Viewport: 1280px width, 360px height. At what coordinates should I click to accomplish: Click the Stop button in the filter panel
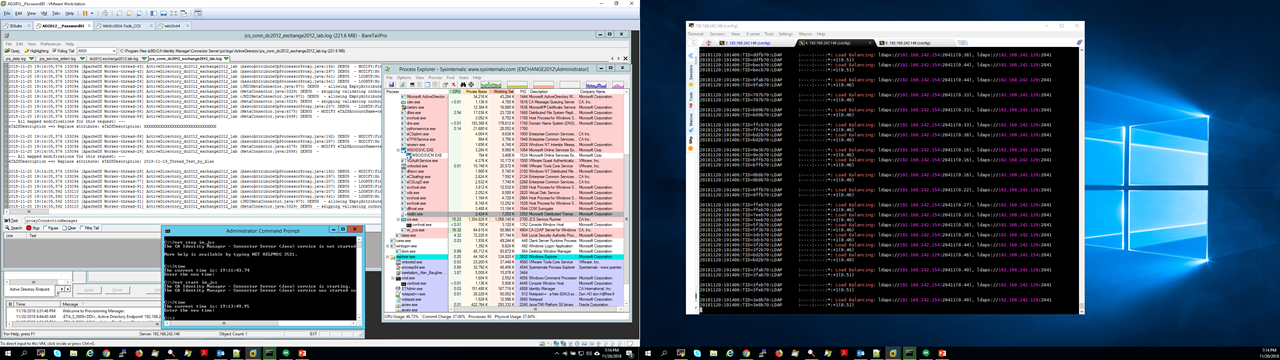(33, 228)
